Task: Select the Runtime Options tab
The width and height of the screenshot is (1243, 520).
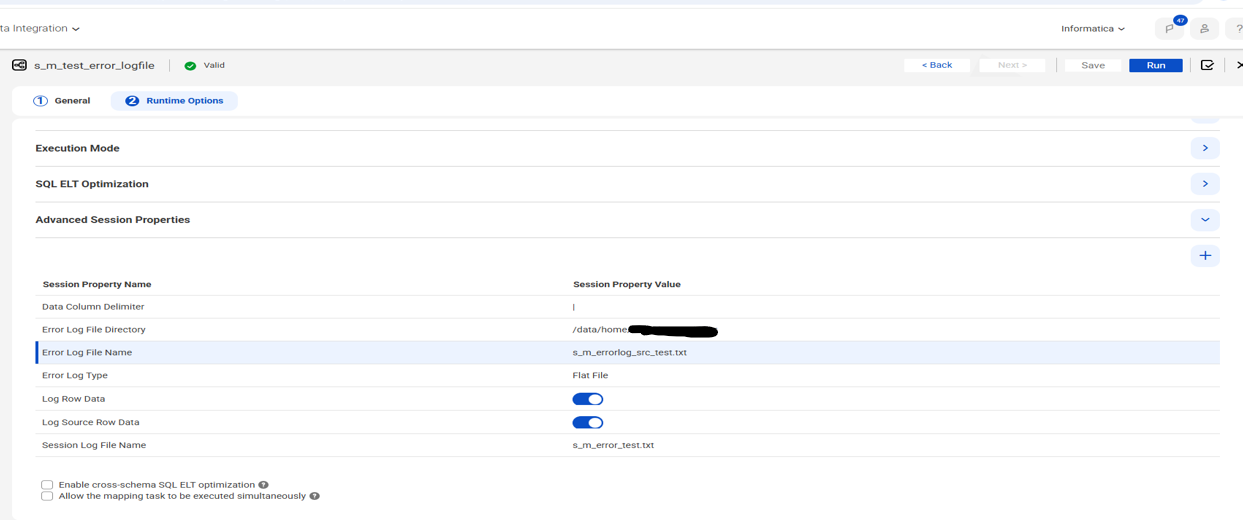Action: click(174, 101)
